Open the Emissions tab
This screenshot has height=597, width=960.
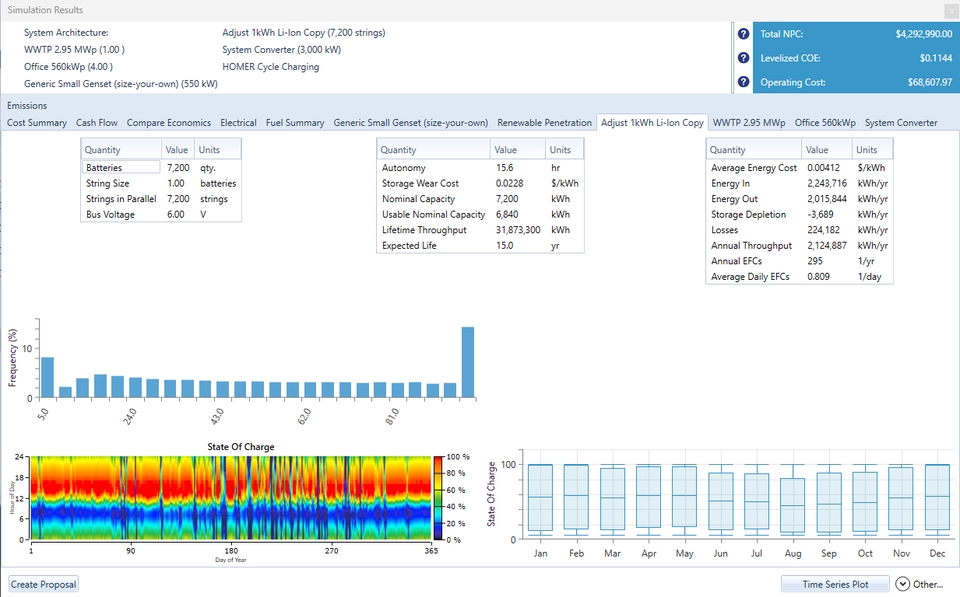pos(27,105)
